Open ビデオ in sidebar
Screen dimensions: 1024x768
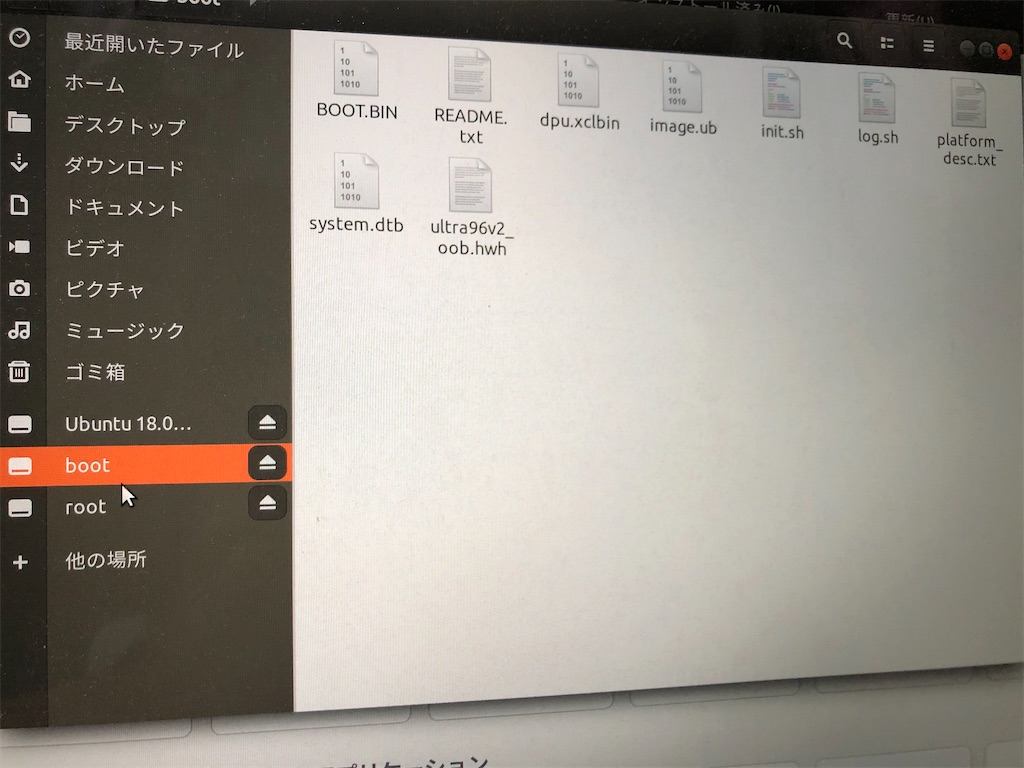click(x=95, y=248)
